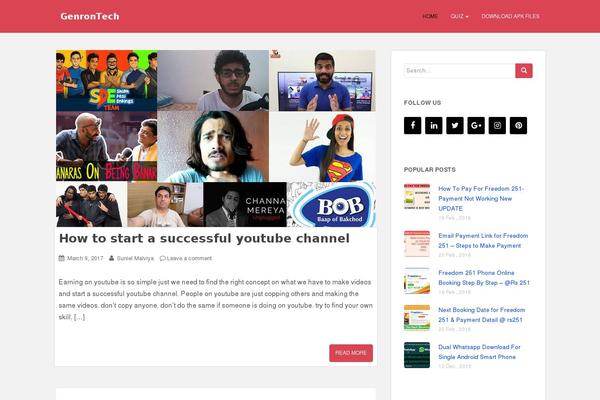
Task: Click the calendar icon beside March 9, 2017
Action: pos(62,258)
